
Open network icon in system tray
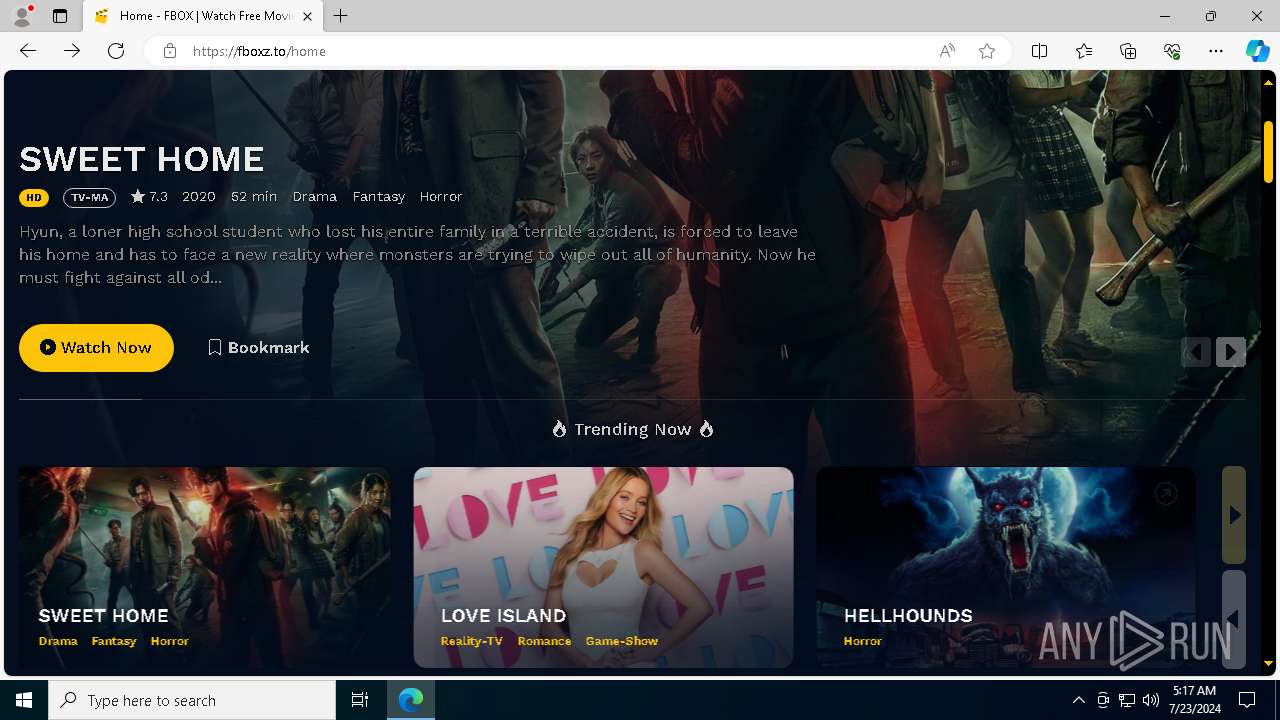pyautogui.click(x=1127, y=700)
